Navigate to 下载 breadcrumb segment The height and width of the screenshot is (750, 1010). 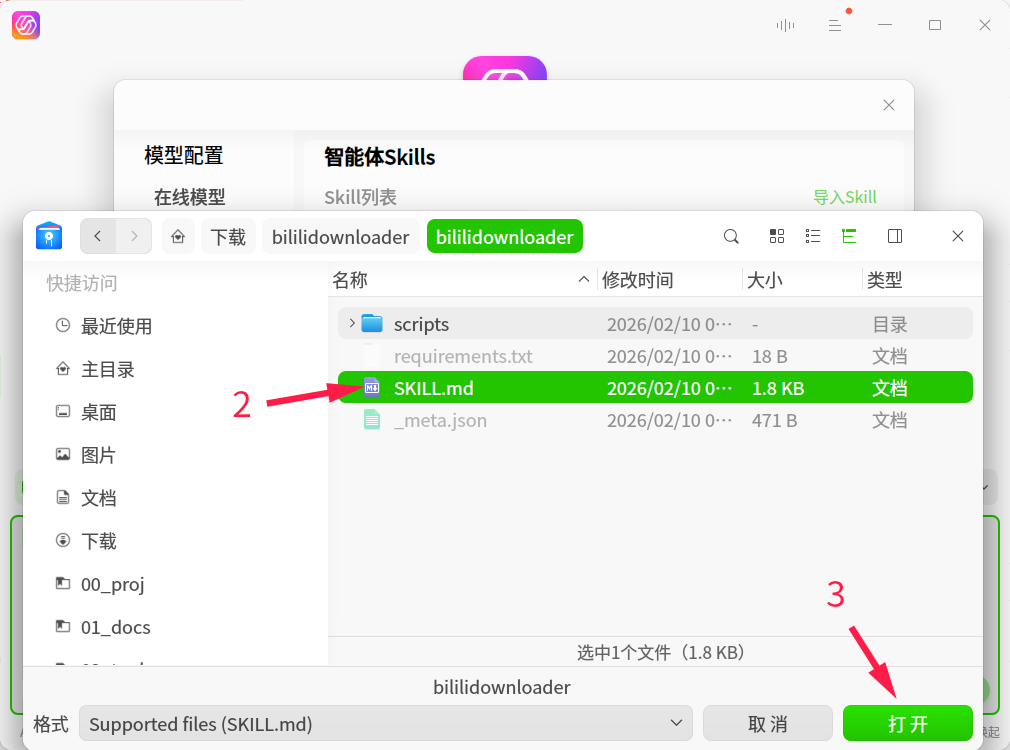(x=228, y=237)
